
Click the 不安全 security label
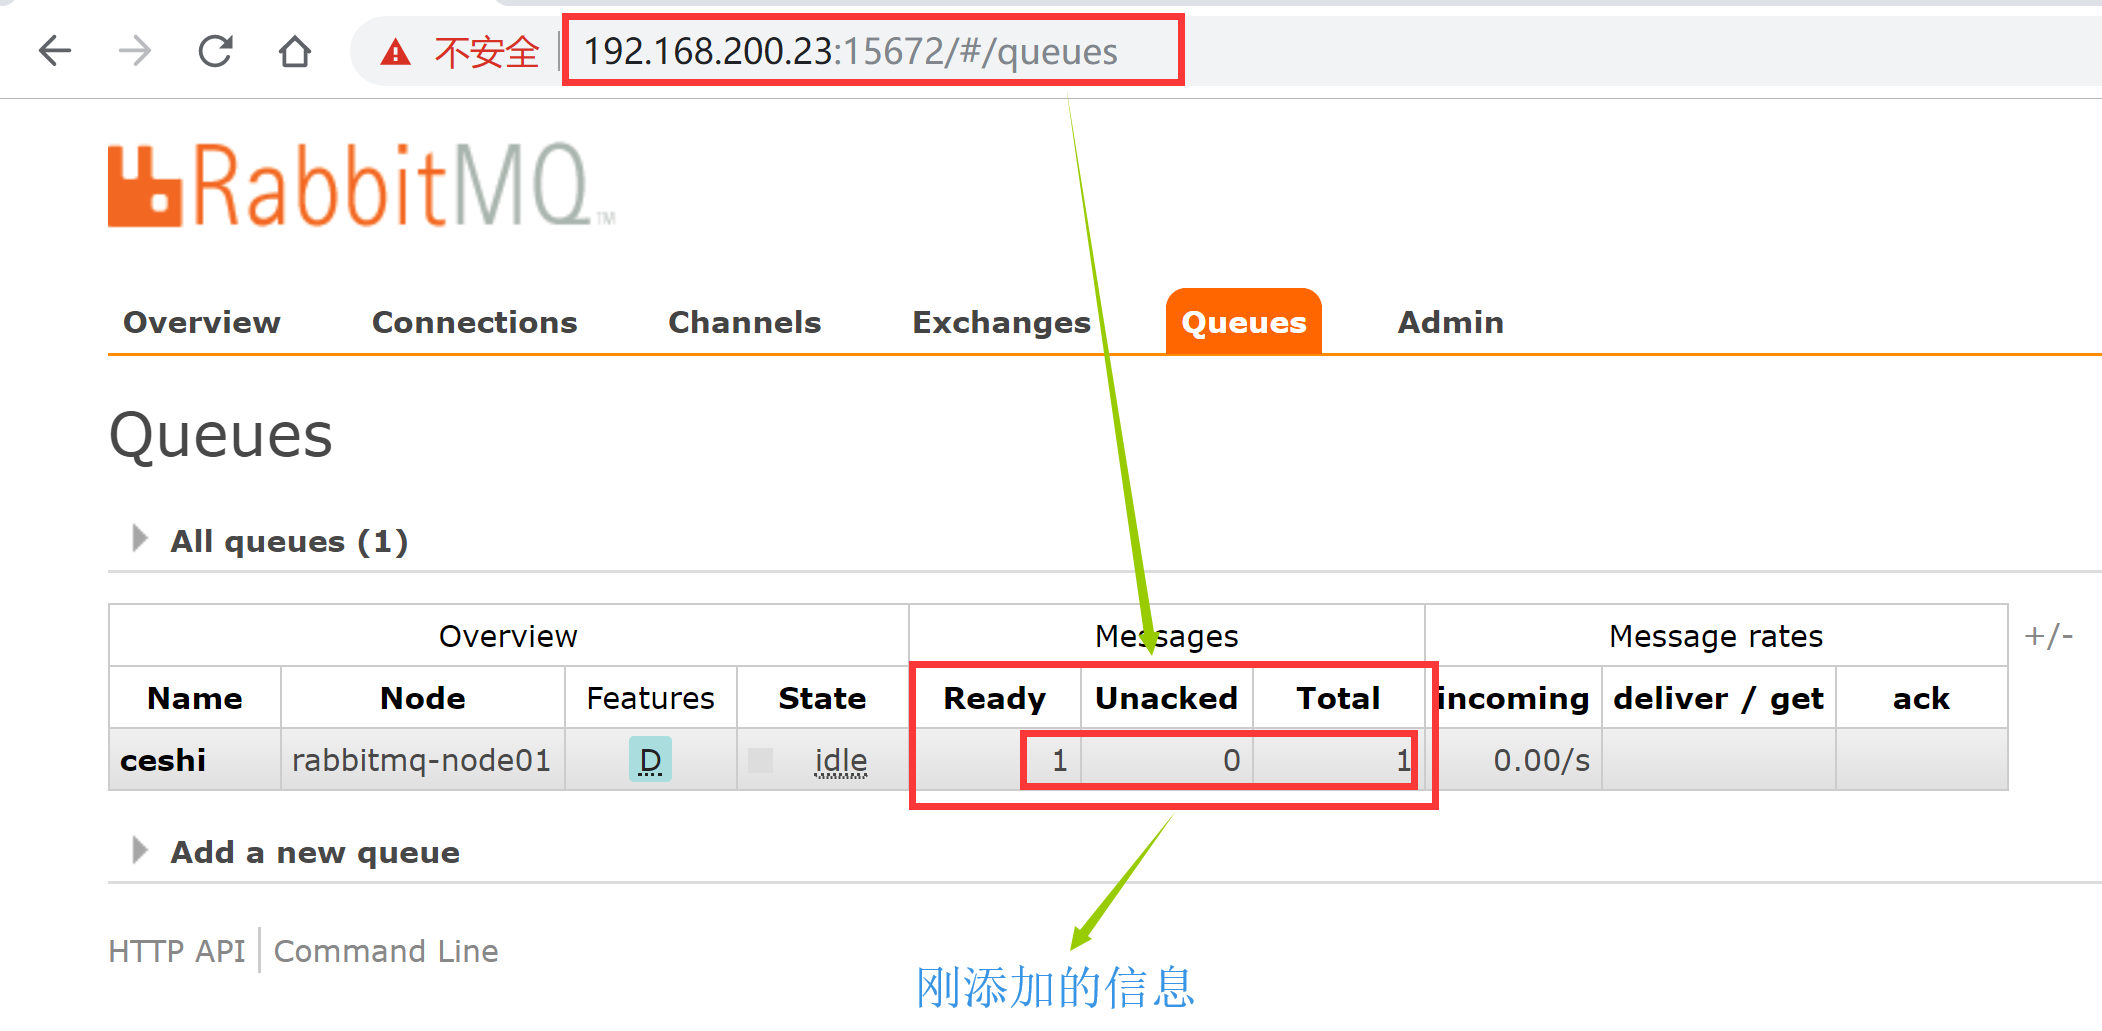487,52
